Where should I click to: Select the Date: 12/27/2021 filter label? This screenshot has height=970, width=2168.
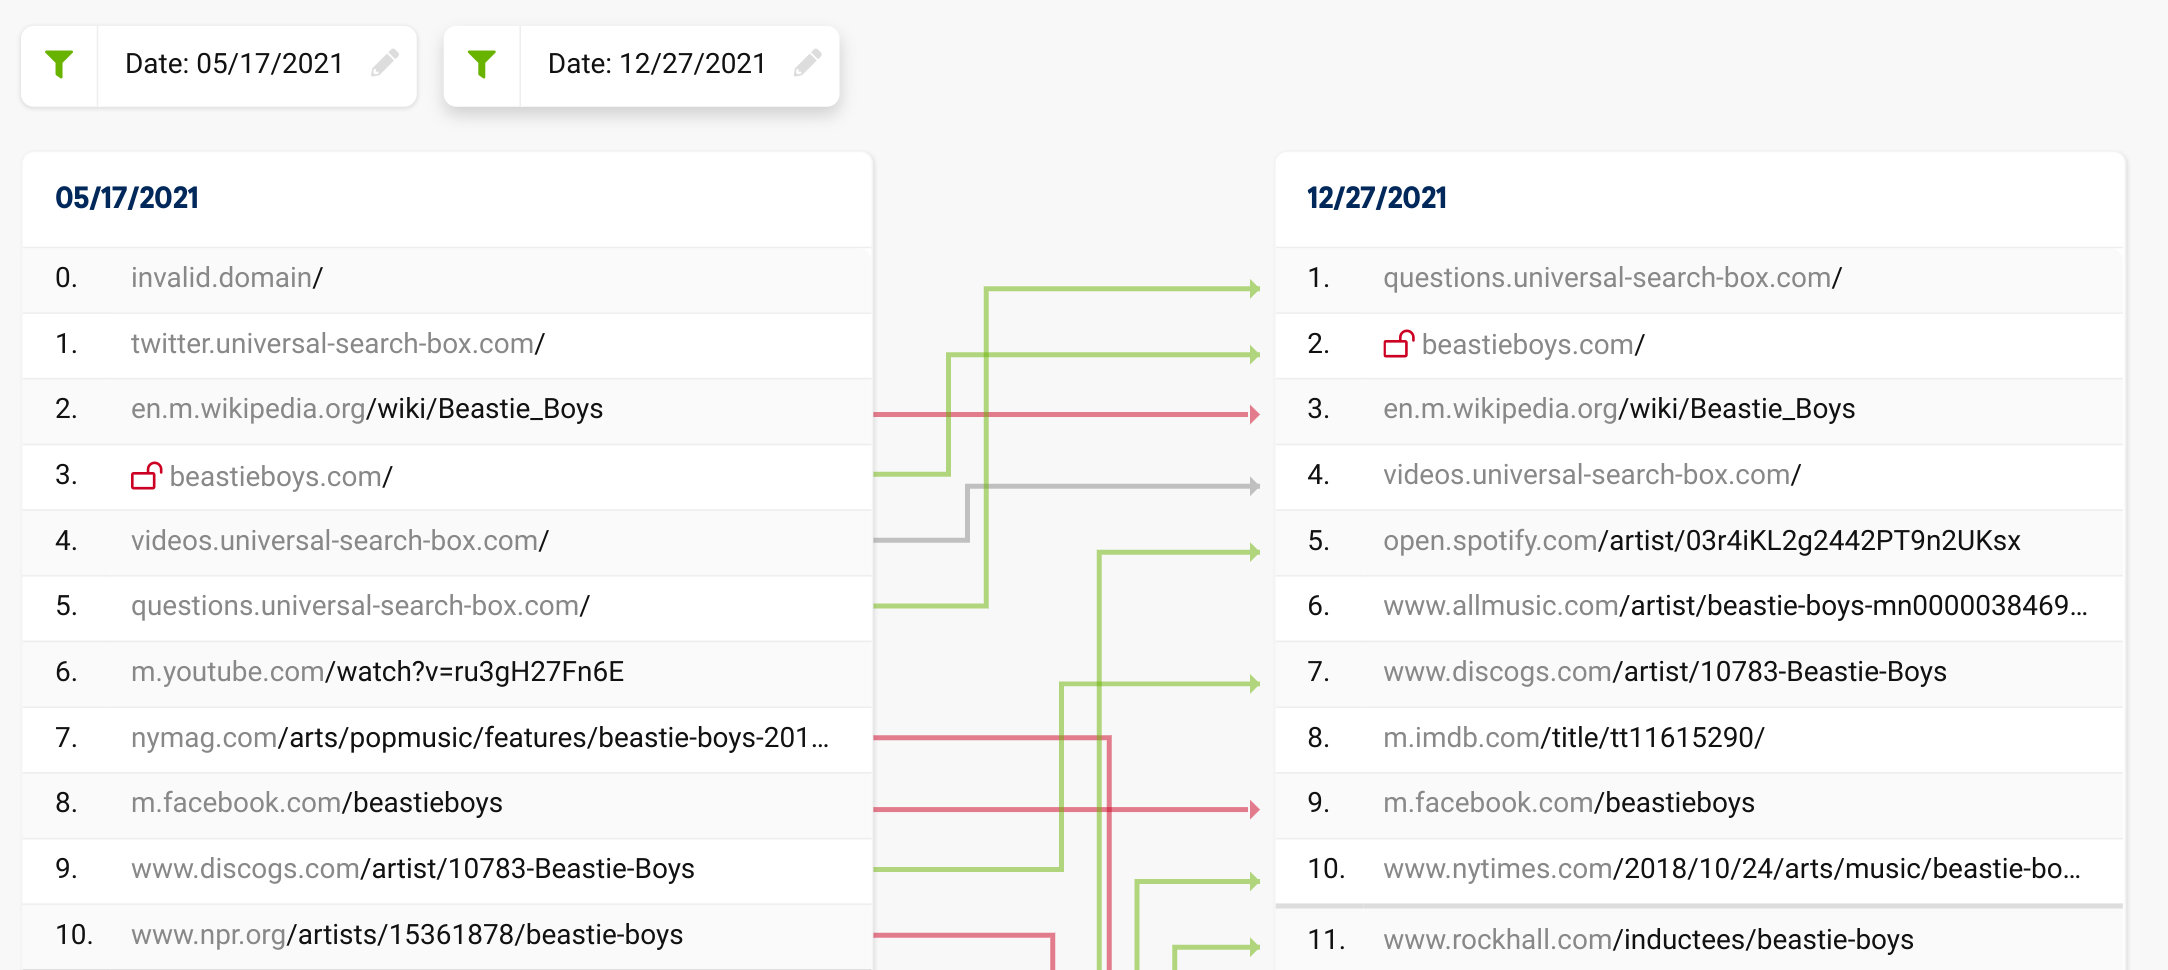(x=657, y=64)
